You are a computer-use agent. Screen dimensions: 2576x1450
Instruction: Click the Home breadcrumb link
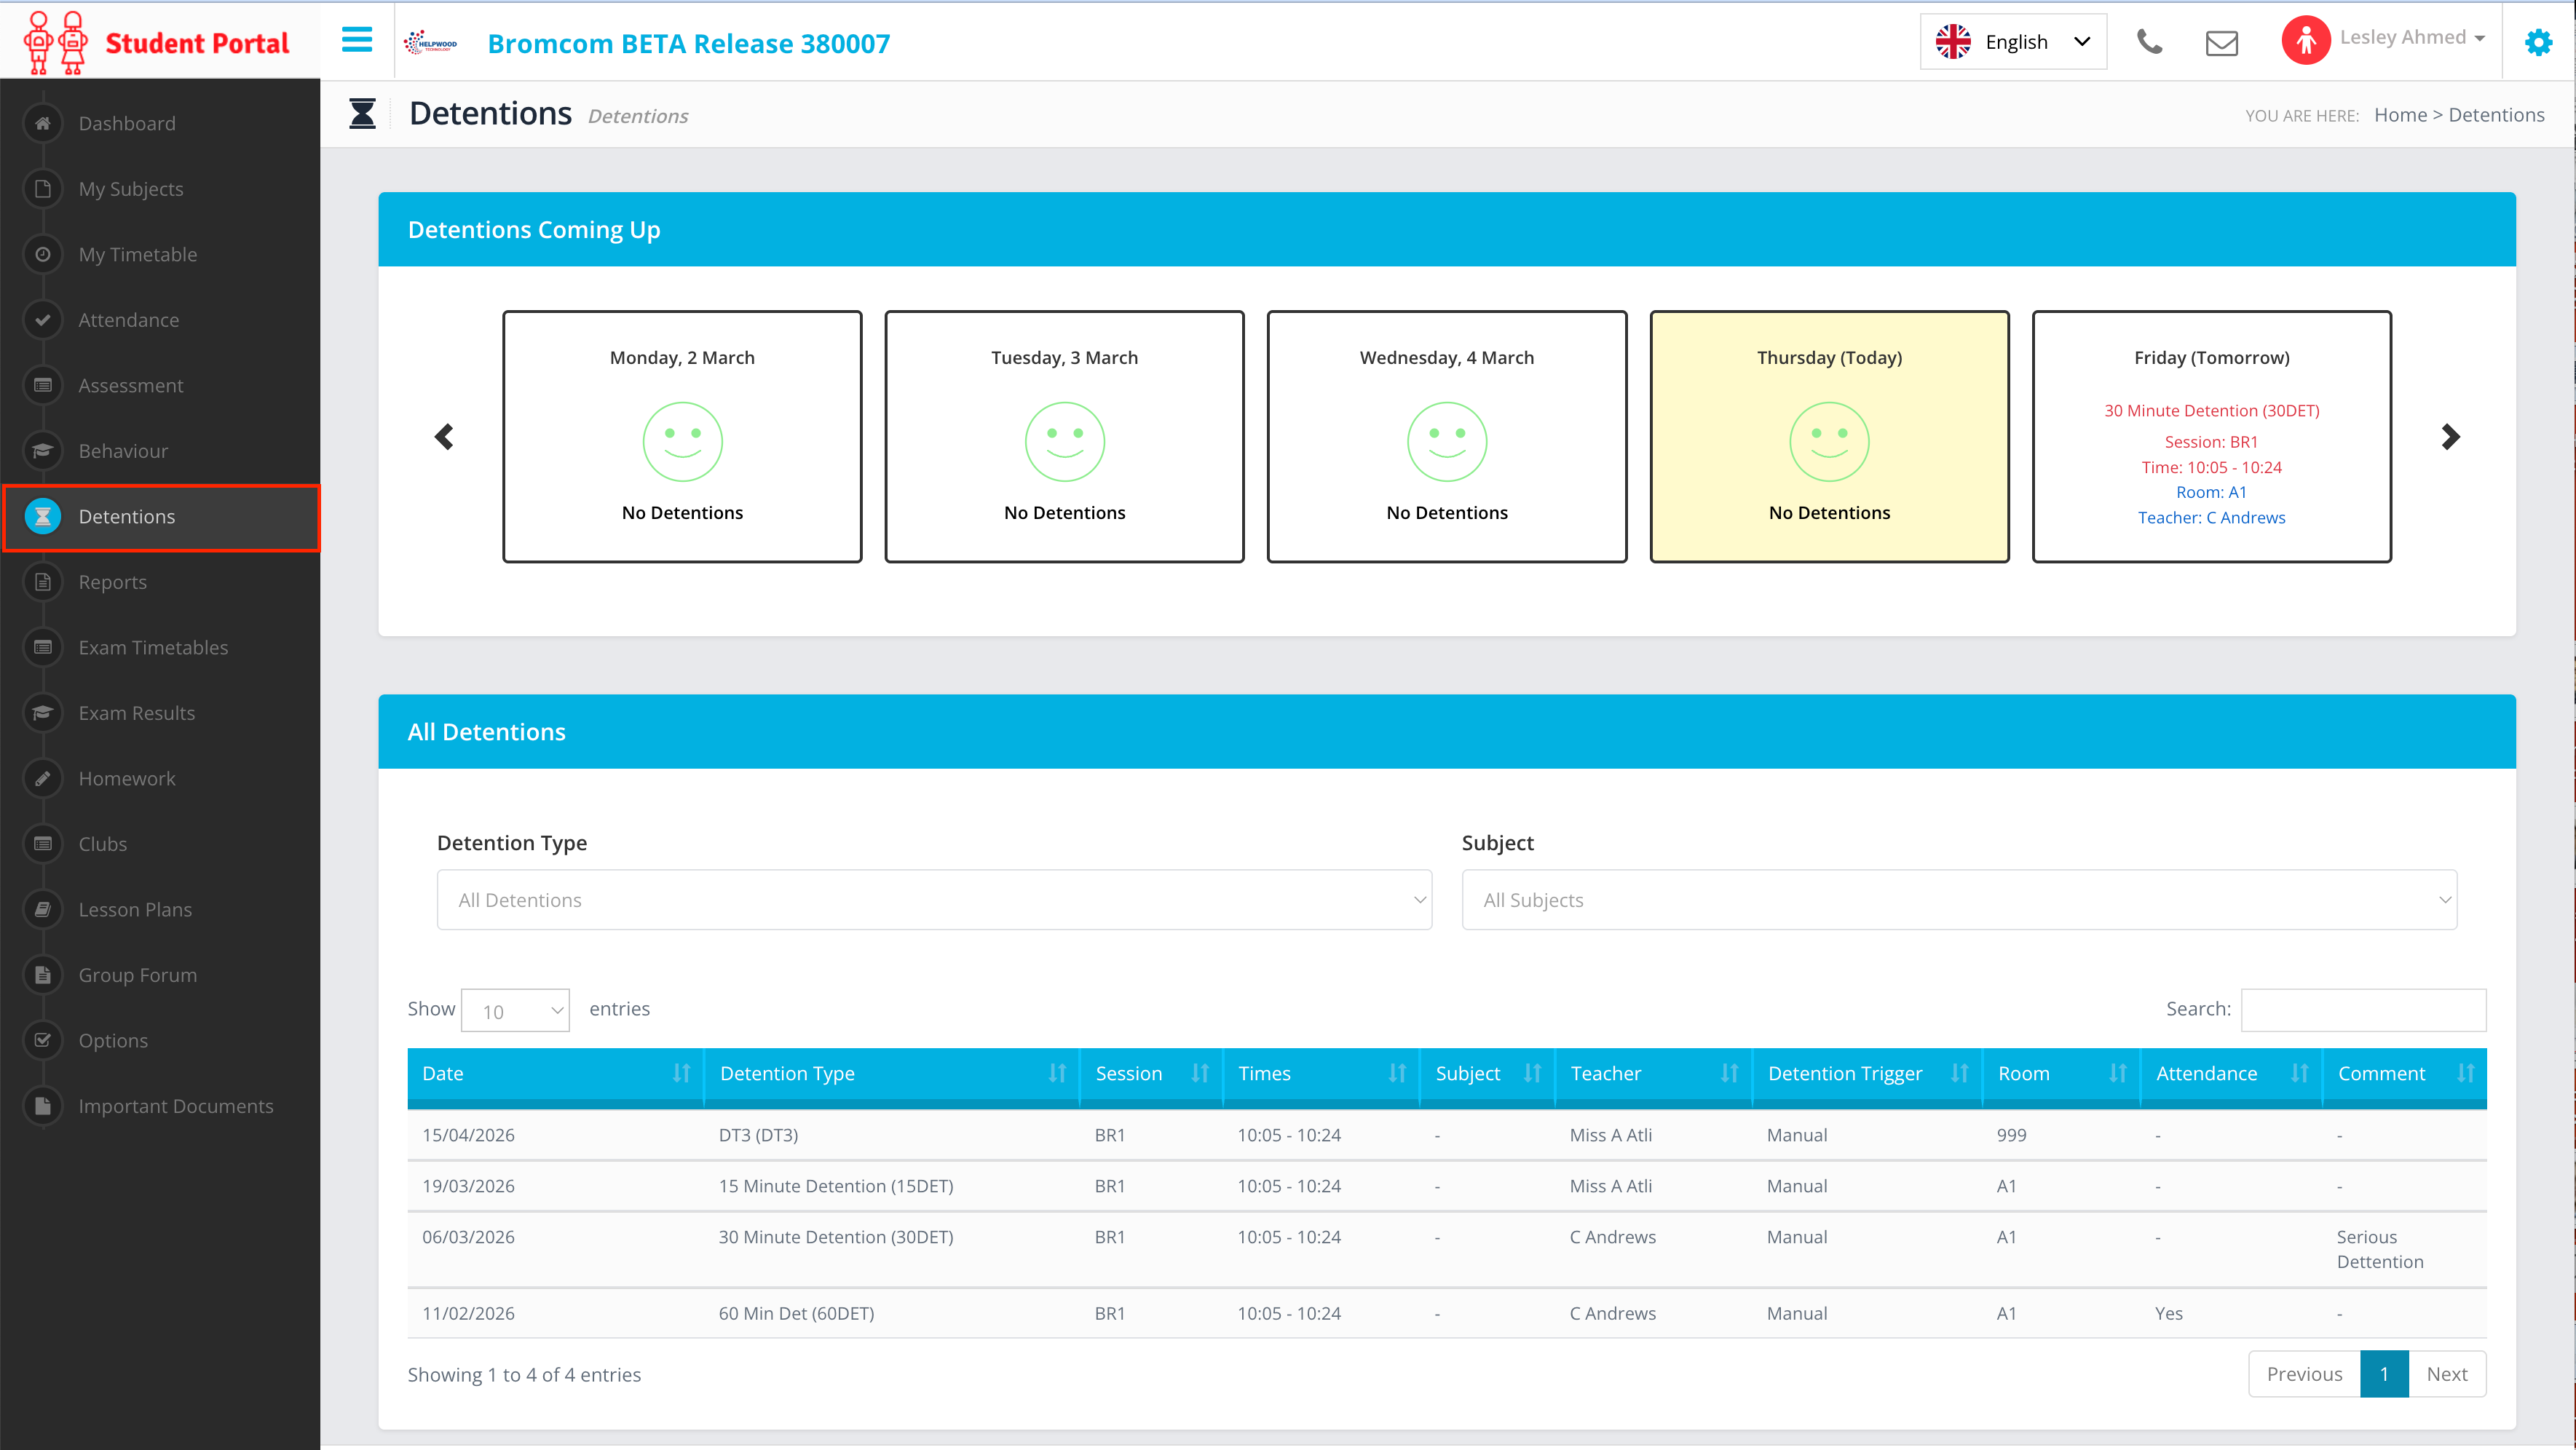pos(2399,115)
